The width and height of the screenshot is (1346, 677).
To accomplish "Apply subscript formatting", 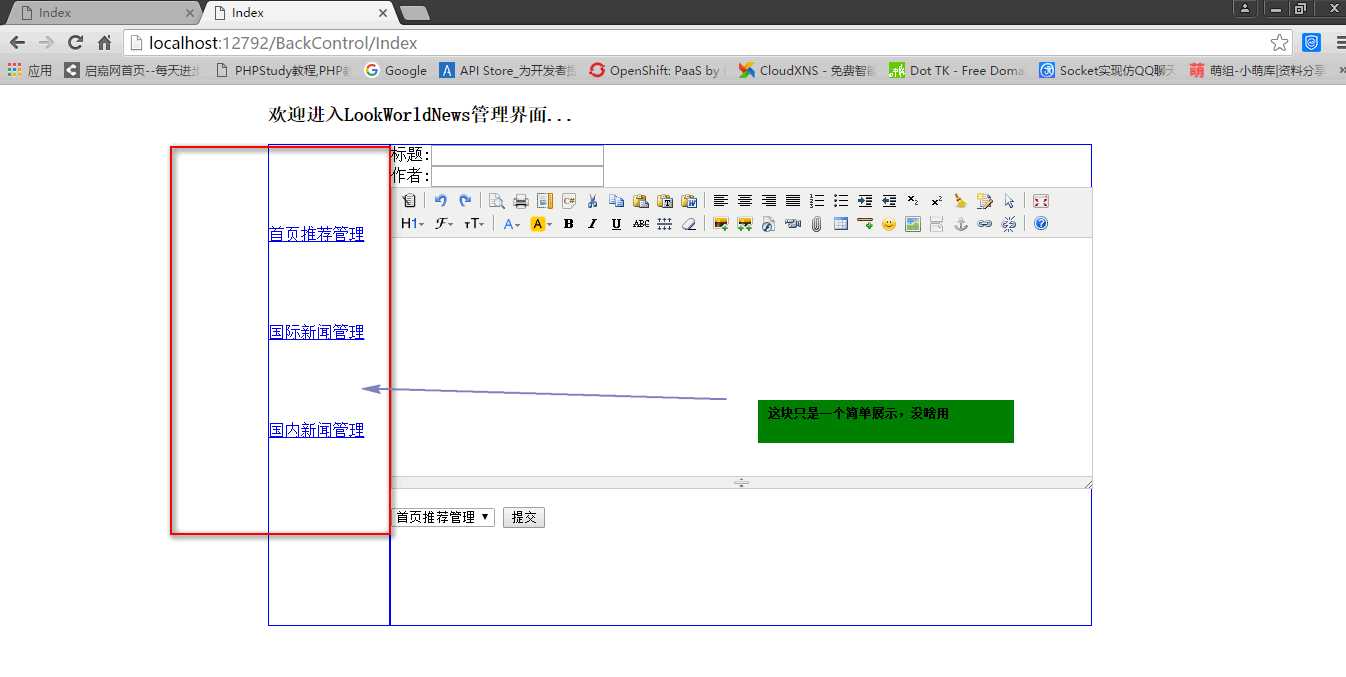I will (x=913, y=201).
